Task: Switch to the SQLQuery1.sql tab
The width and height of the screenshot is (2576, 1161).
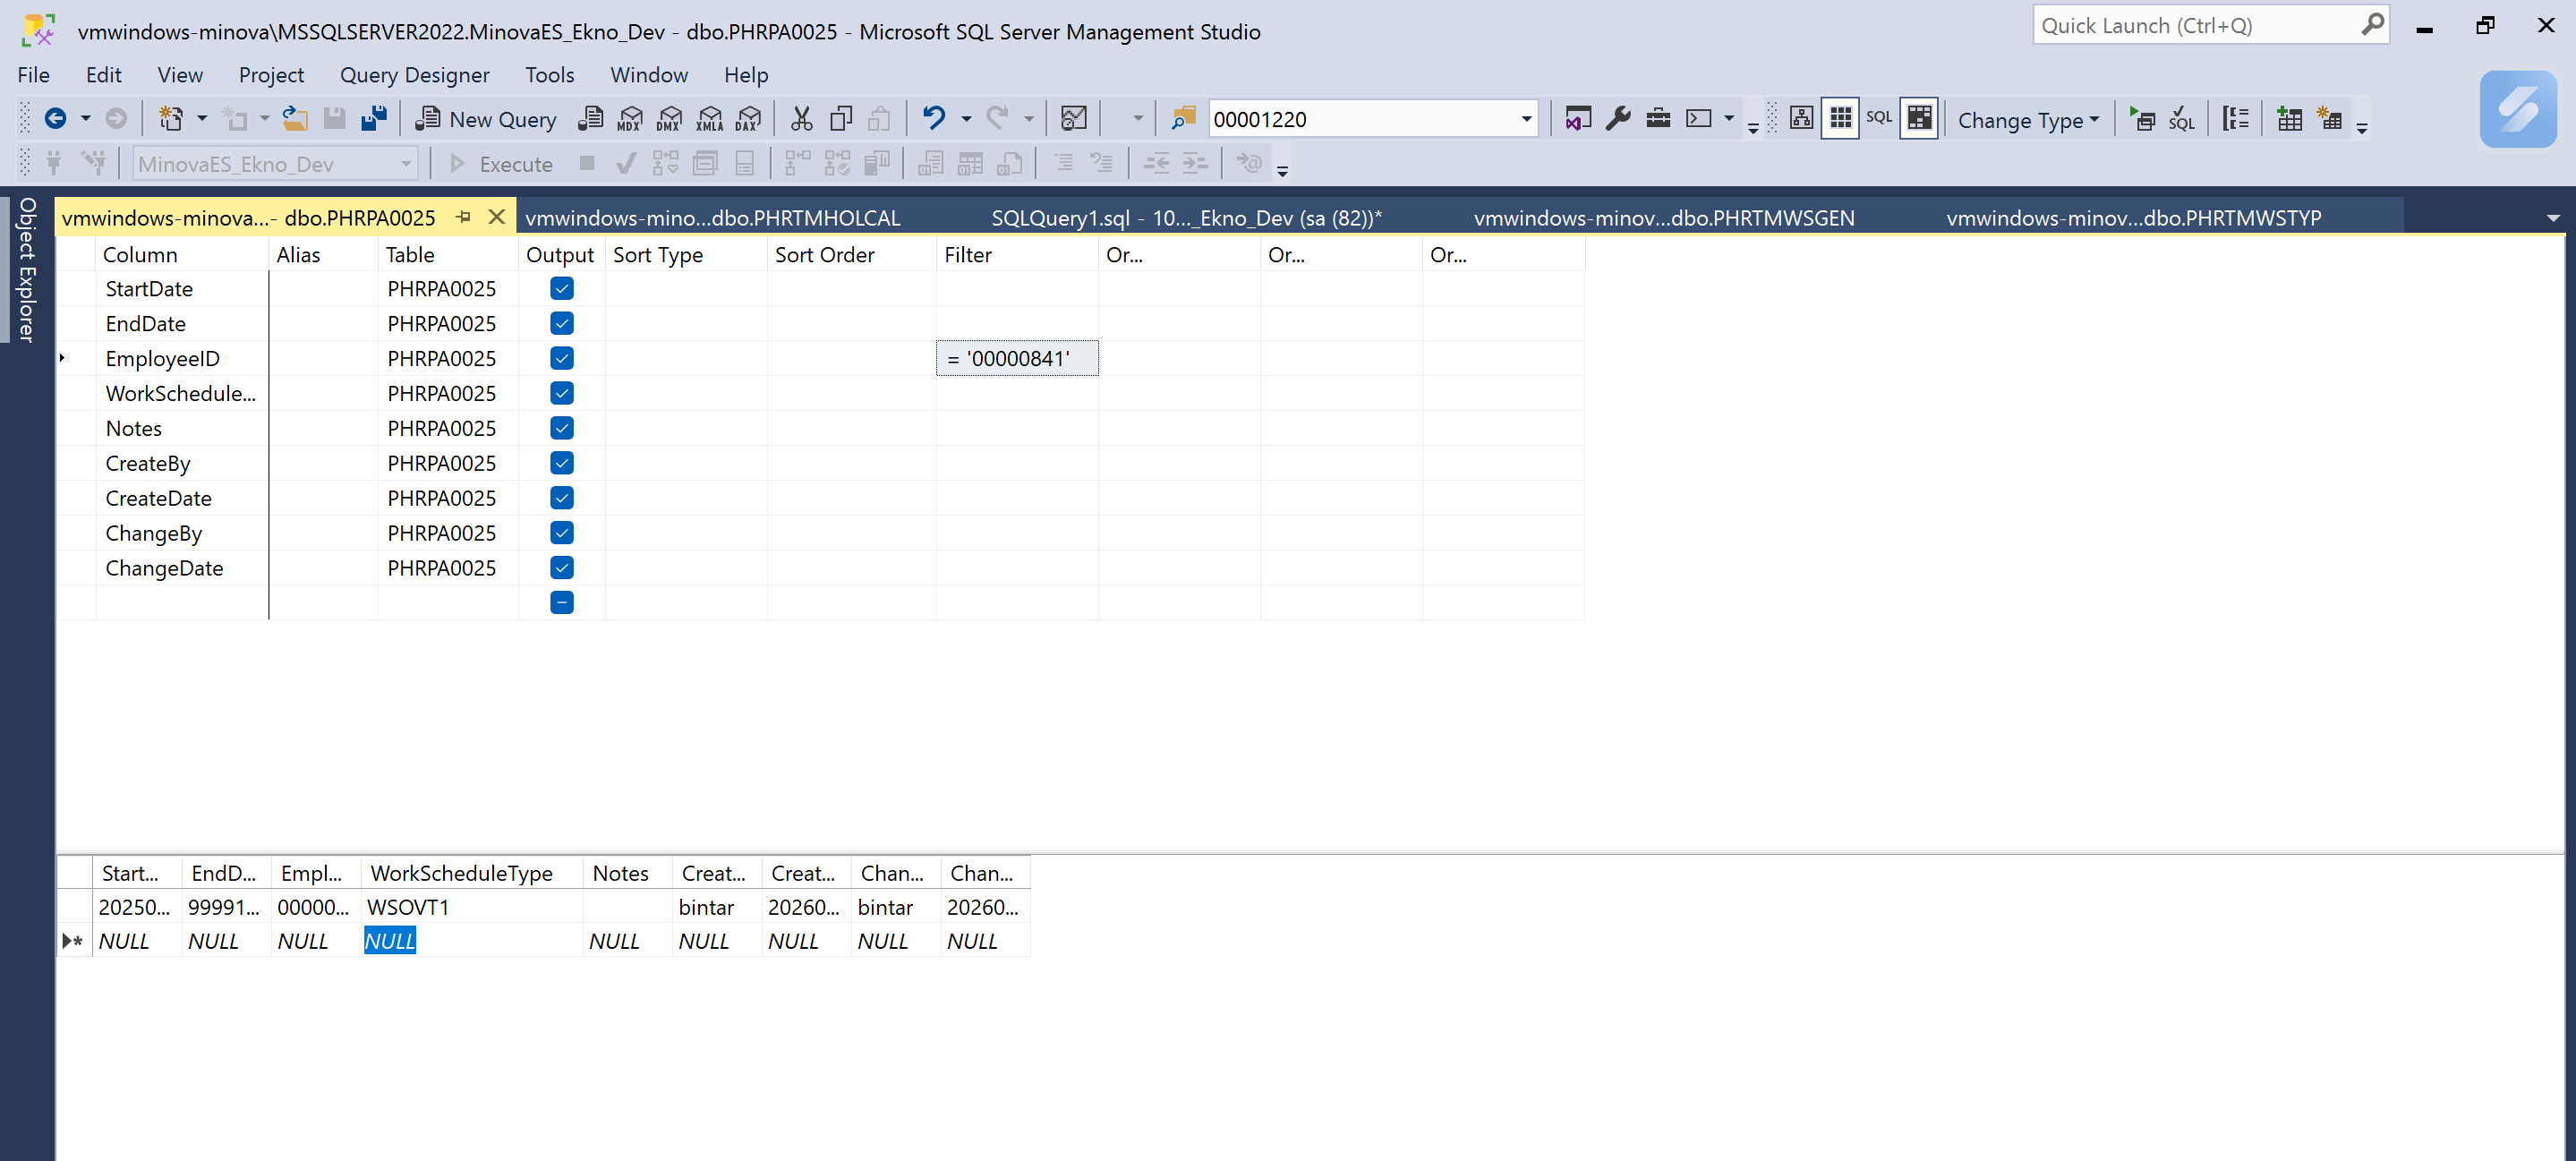Action: coord(1185,218)
